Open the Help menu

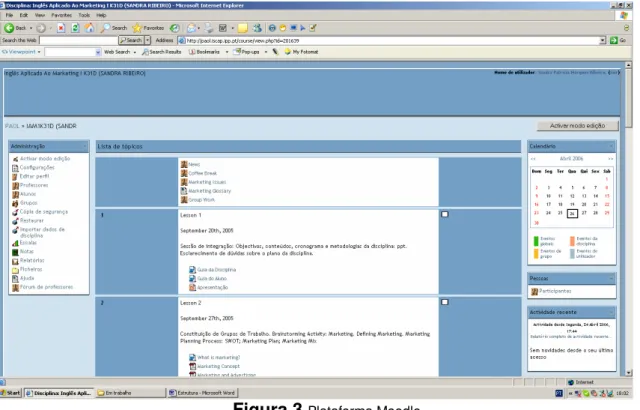101,15
